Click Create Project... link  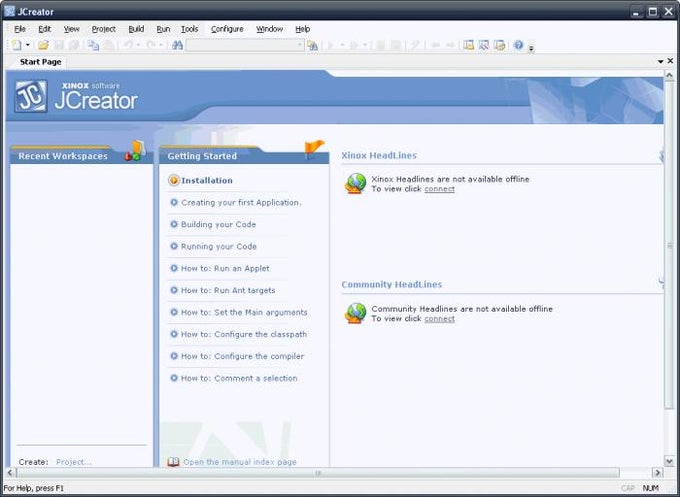click(x=74, y=462)
